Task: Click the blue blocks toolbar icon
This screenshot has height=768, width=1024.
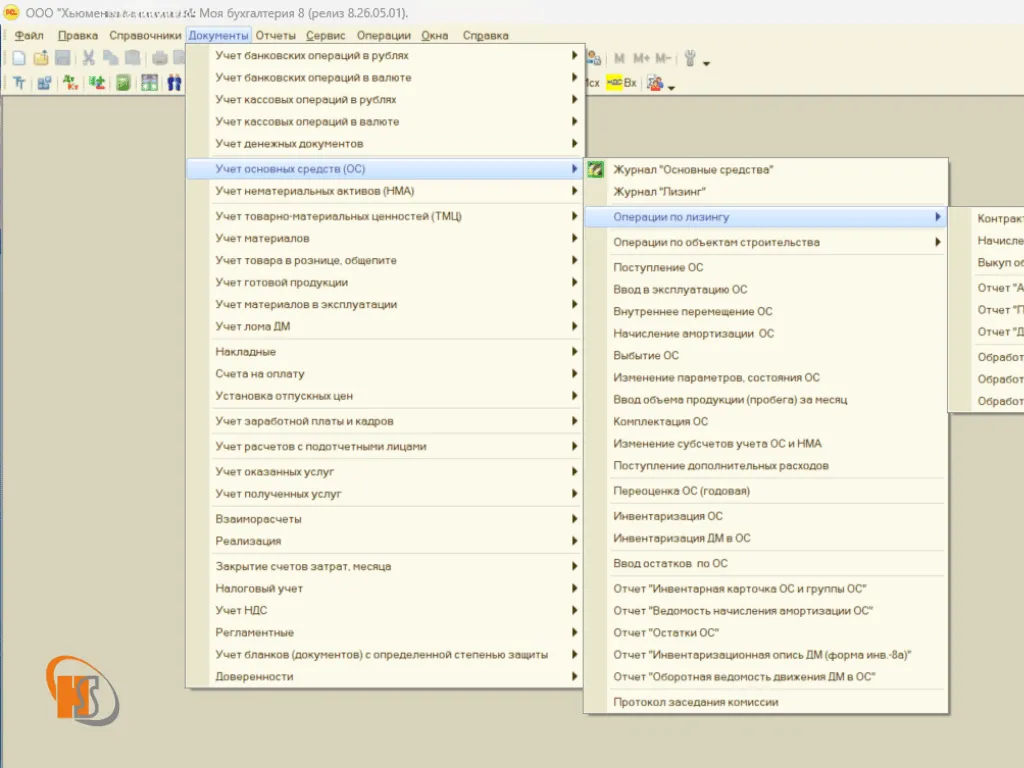Action: coord(44,83)
